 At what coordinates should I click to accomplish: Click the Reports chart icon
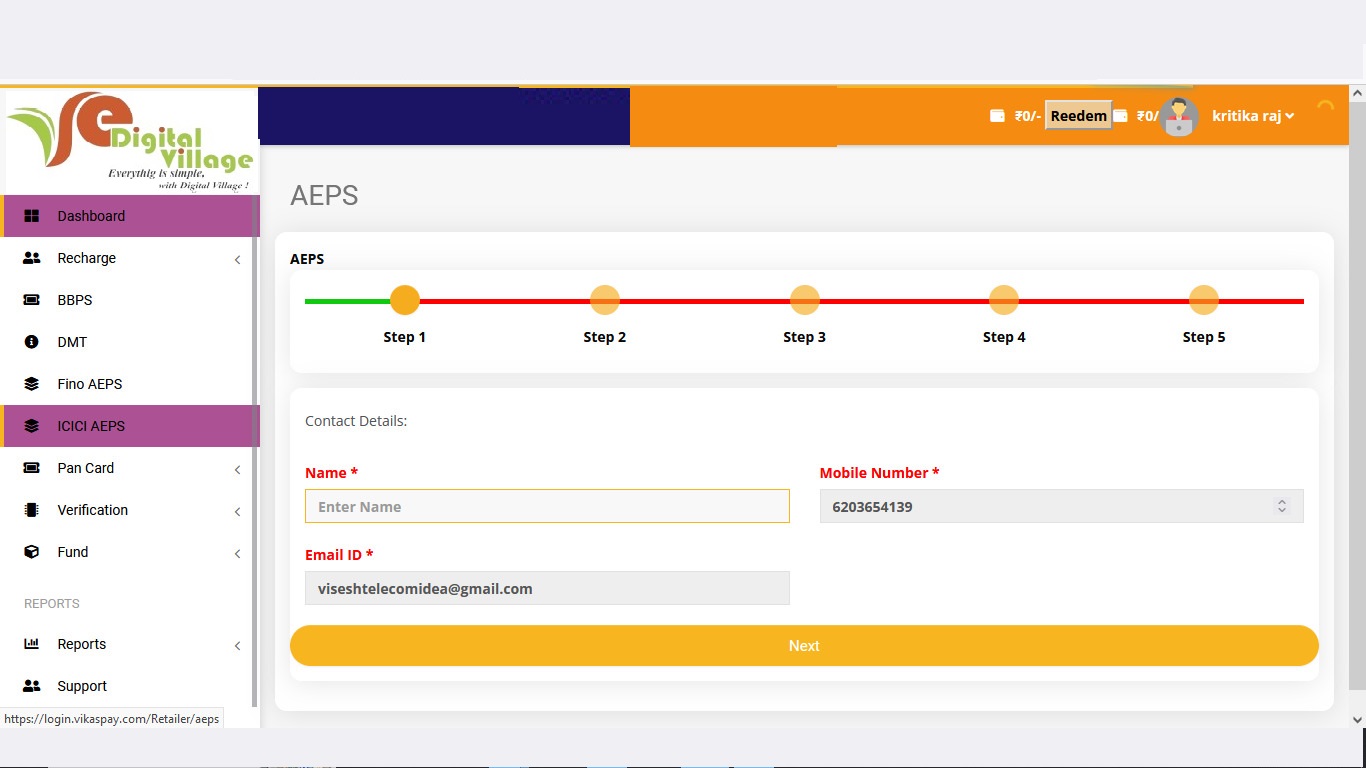31,644
